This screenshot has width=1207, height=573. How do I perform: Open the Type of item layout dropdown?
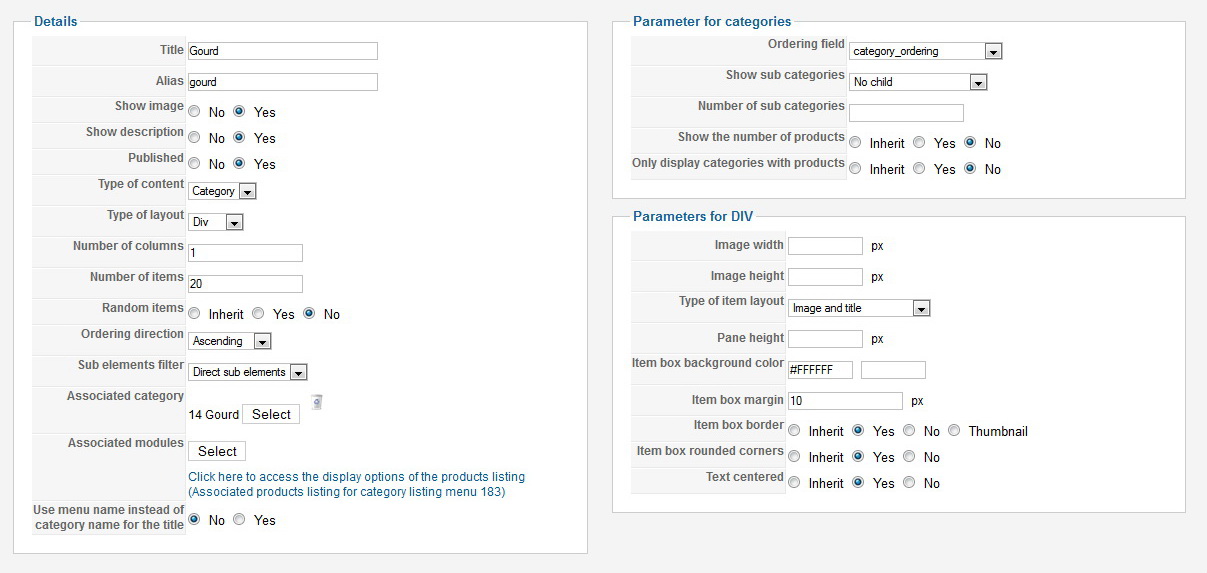click(859, 308)
